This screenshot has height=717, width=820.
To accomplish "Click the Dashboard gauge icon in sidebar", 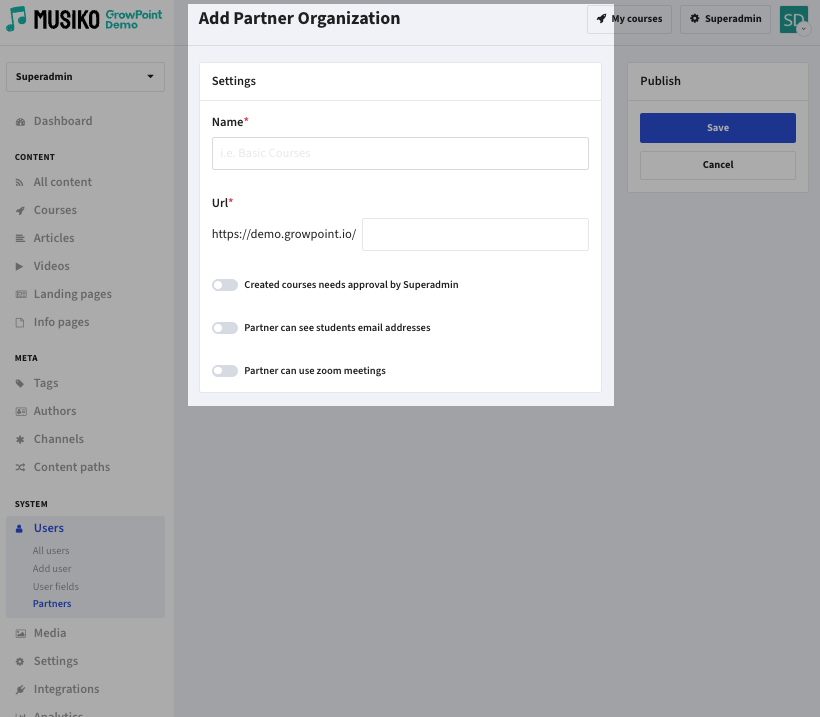I will click(20, 122).
